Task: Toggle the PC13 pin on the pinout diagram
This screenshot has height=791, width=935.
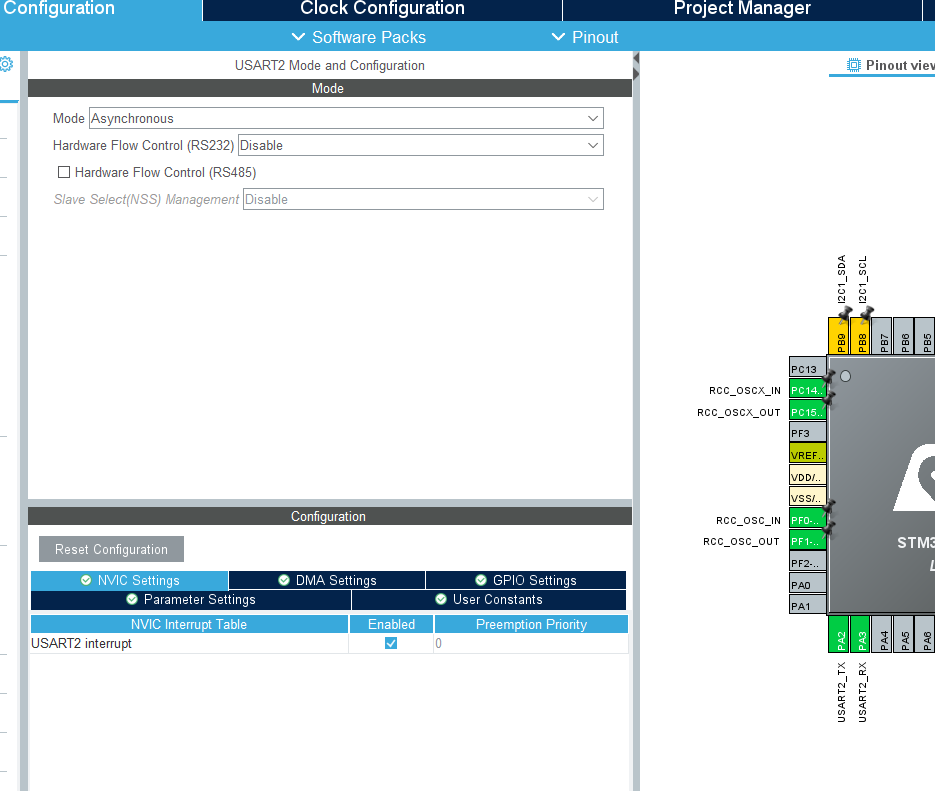Action: [807, 368]
